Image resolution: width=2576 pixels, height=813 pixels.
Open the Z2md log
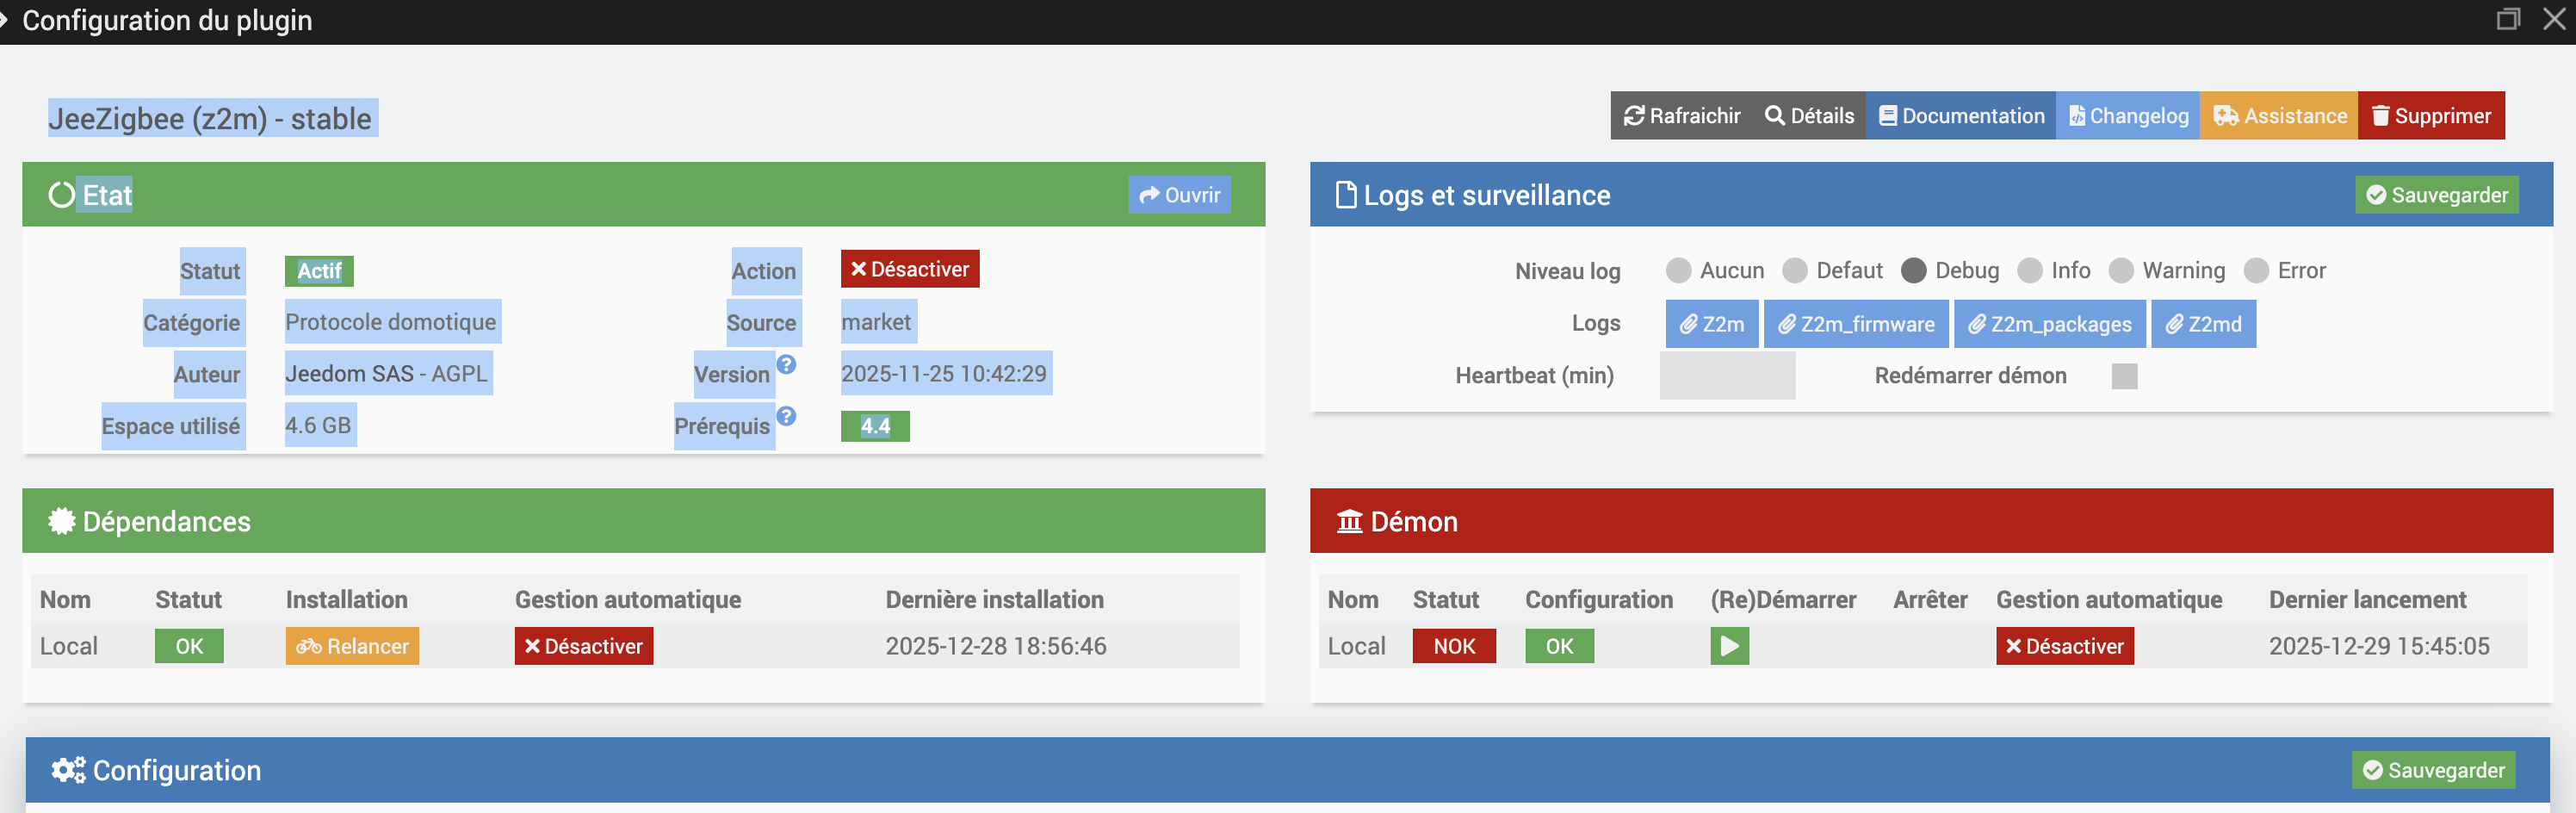click(2204, 324)
